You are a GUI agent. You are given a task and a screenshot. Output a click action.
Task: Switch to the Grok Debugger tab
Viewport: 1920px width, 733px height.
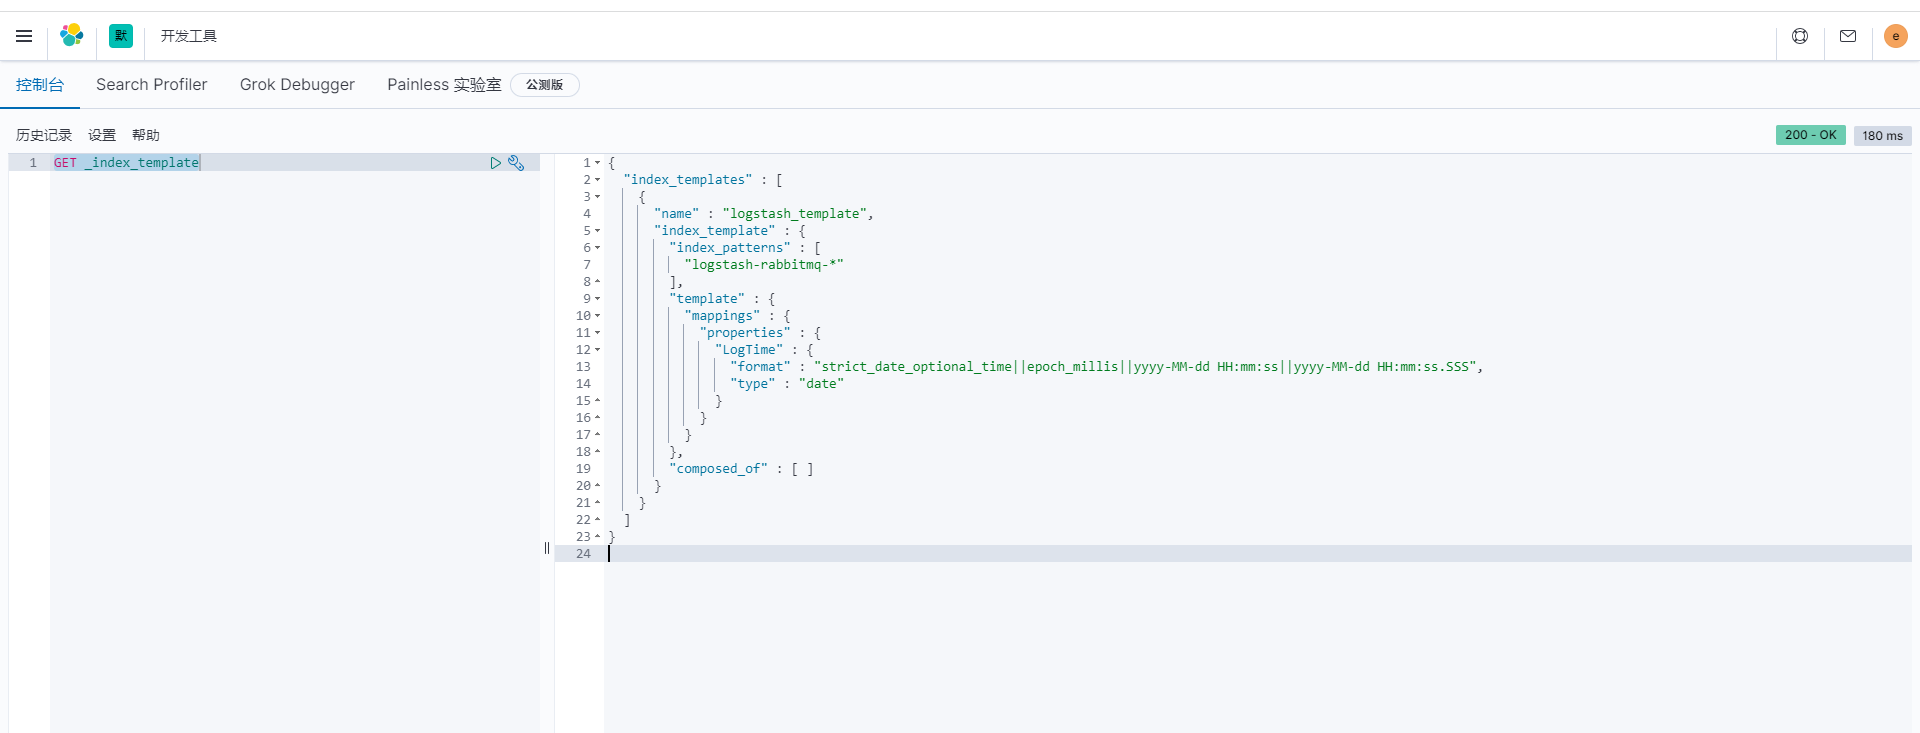[x=297, y=85]
